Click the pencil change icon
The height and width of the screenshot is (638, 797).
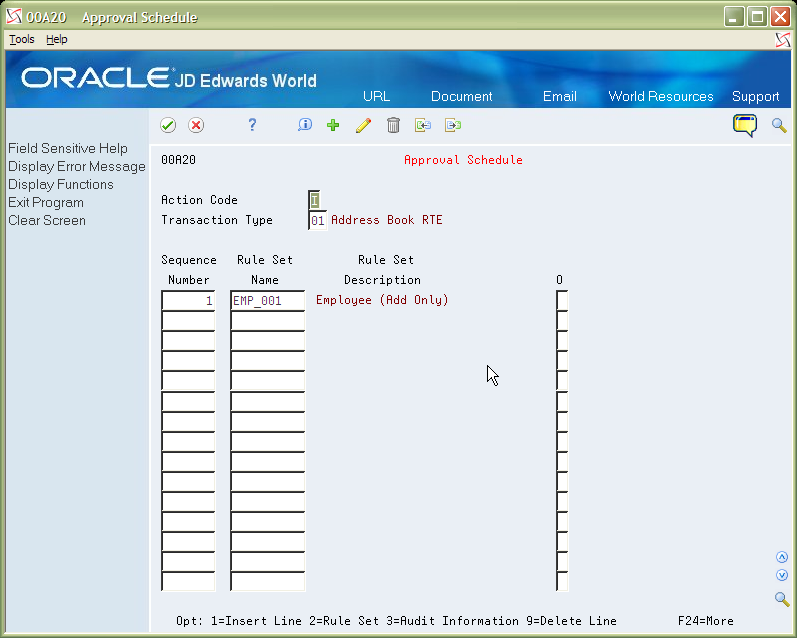[363, 125]
